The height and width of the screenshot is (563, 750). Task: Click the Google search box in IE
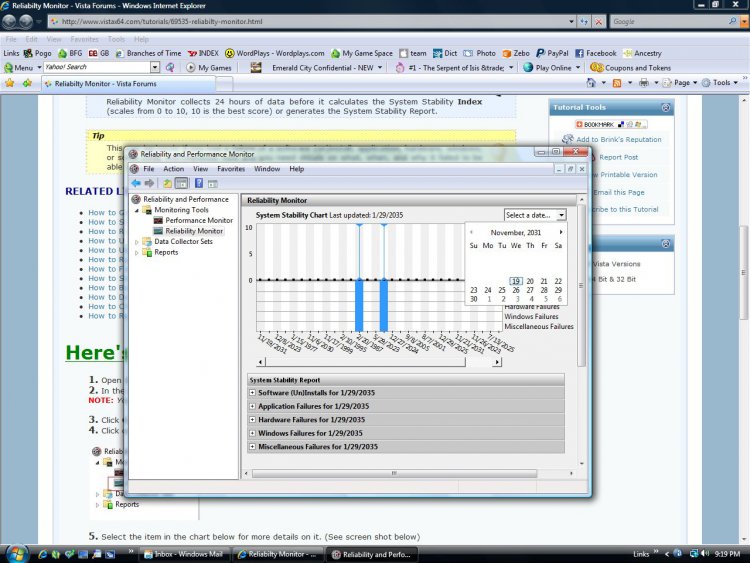coord(669,22)
